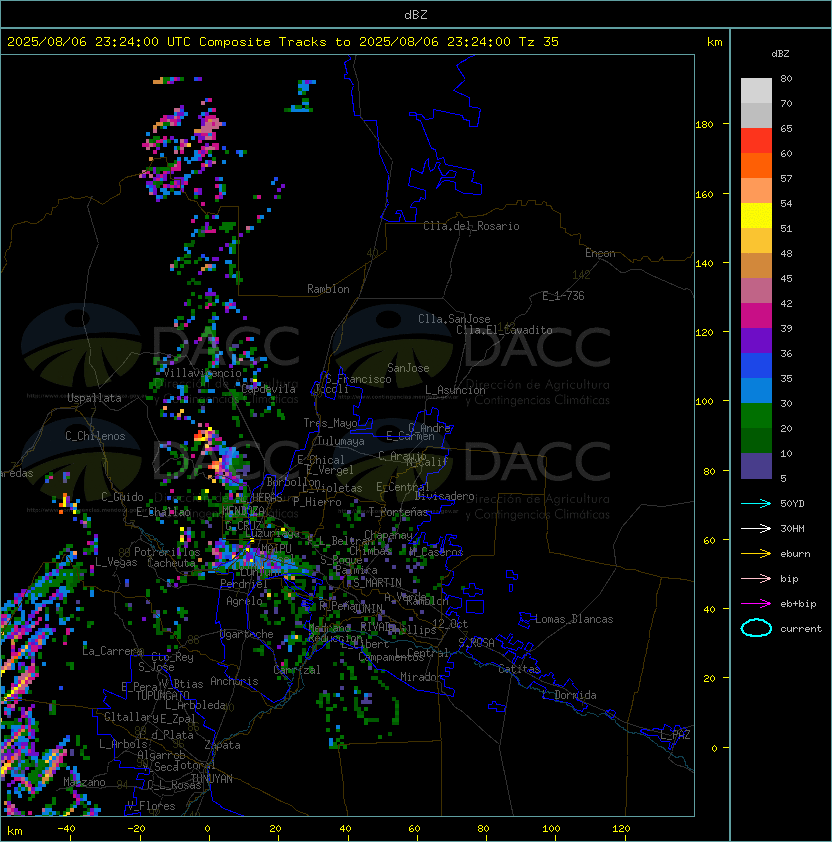Click the 'L_Dormida' map label
832x842 pixels.
pyautogui.click(x=569, y=695)
